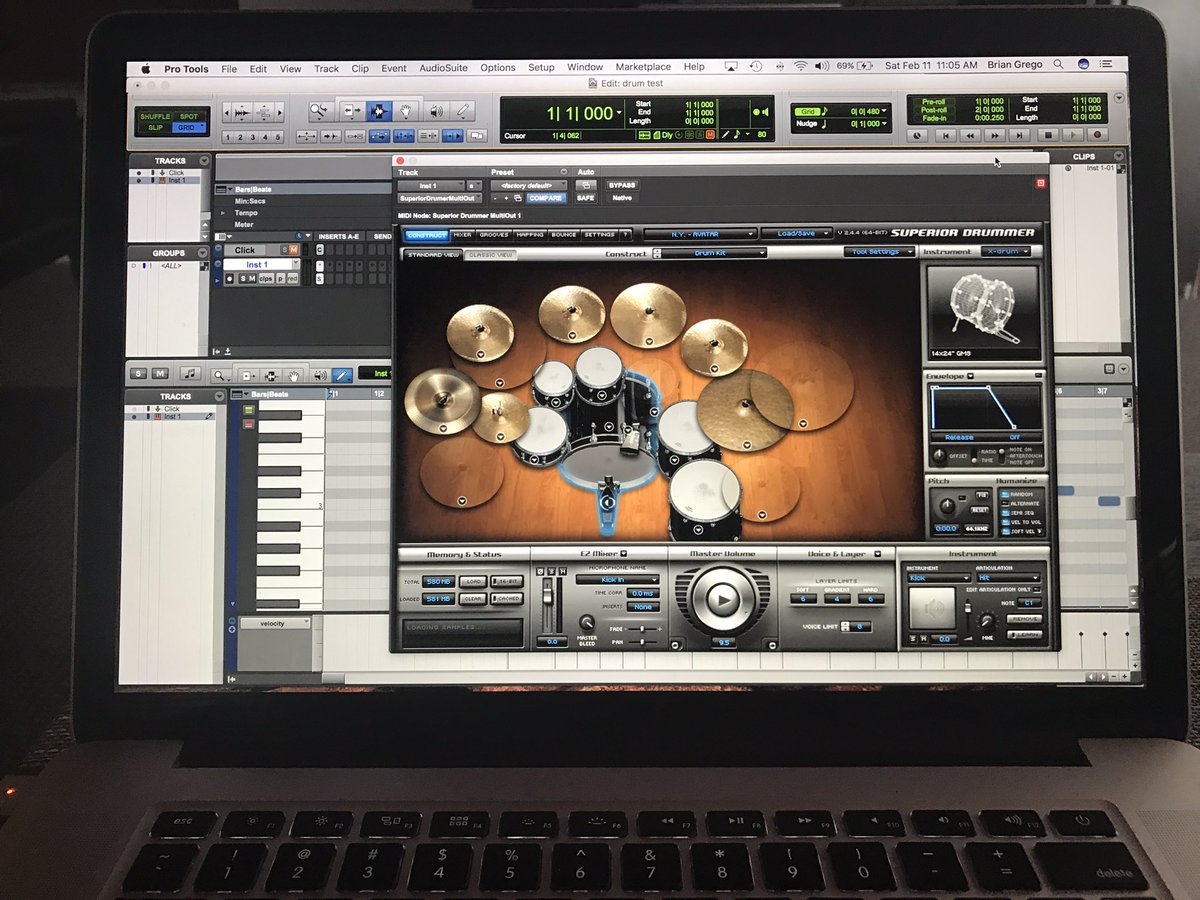Click the hi-hat cymbal on left

click(x=442, y=400)
